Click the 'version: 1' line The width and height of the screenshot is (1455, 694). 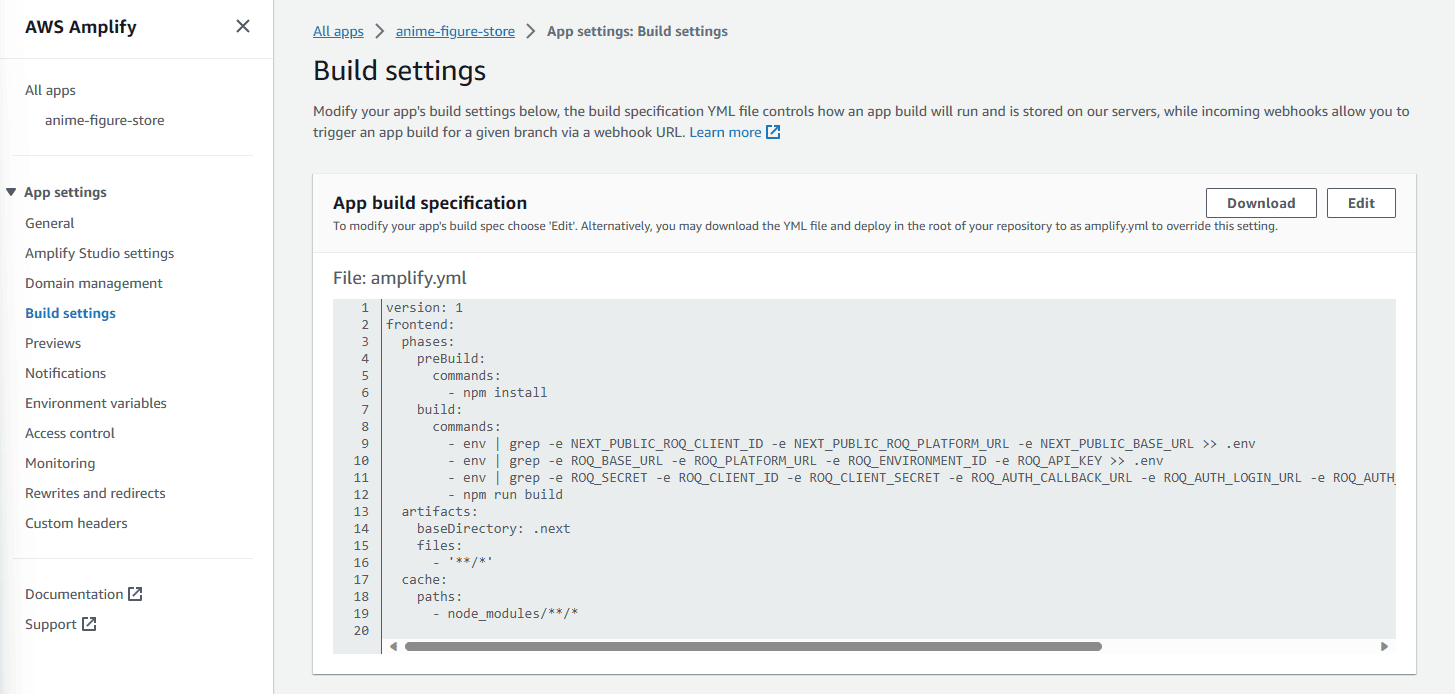(424, 307)
